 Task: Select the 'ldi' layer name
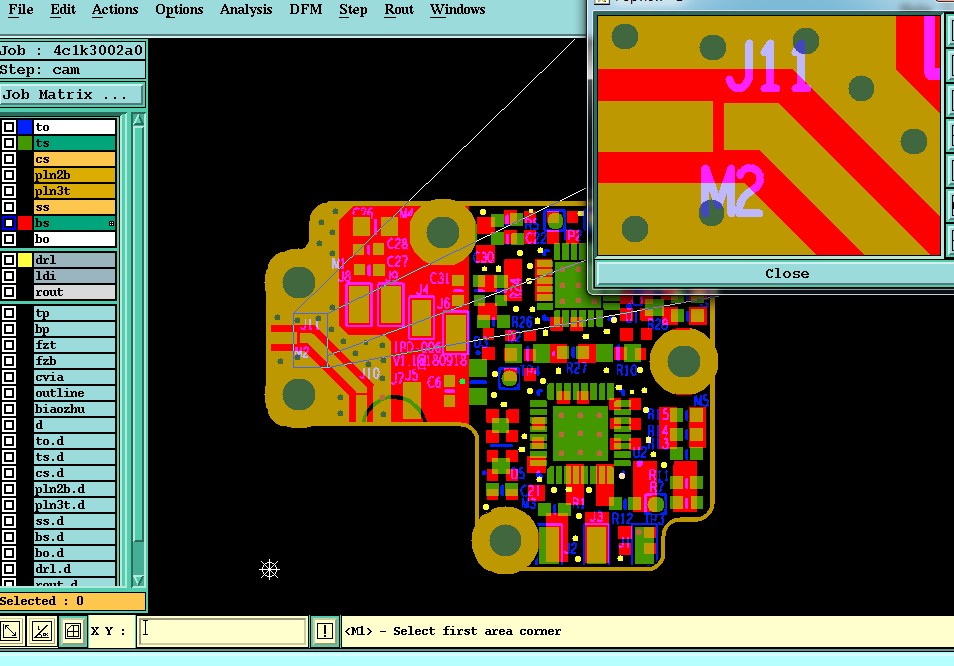pyautogui.click(x=74, y=276)
